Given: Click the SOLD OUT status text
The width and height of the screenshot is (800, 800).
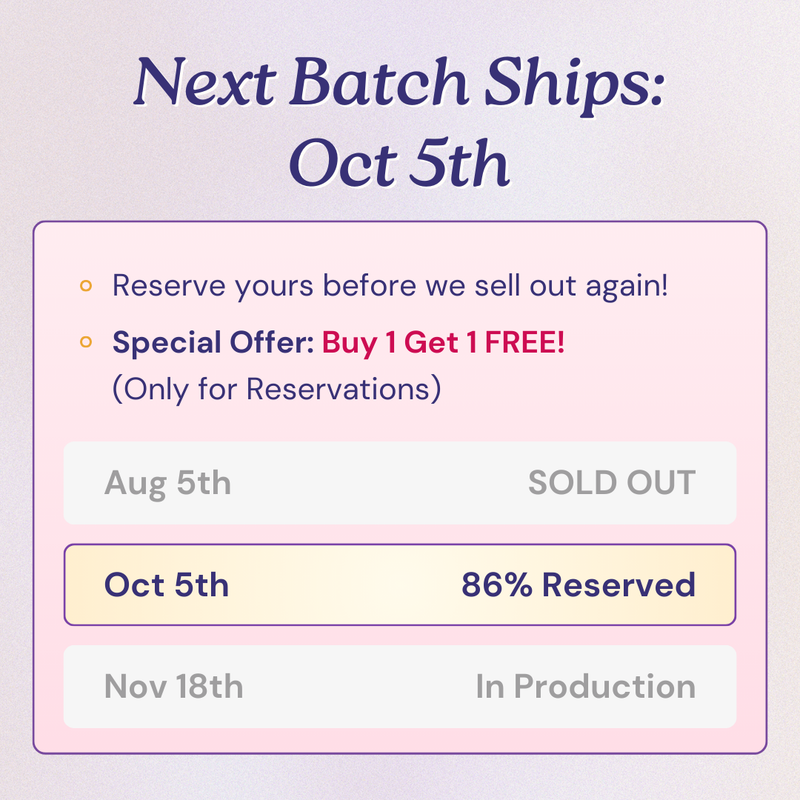Looking at the screenshot, I should (612, 483).
